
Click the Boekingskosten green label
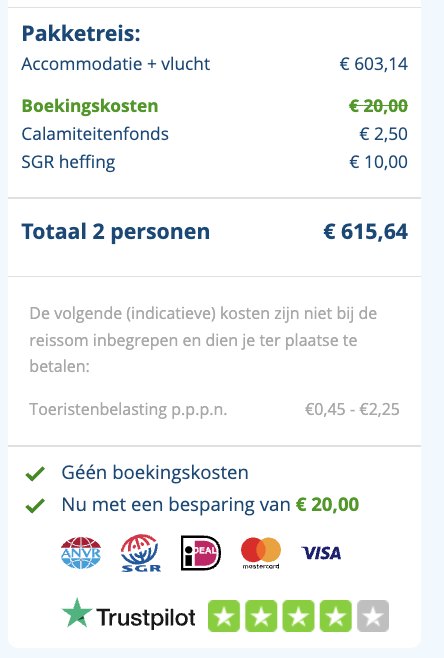click(x=90, y=106)
